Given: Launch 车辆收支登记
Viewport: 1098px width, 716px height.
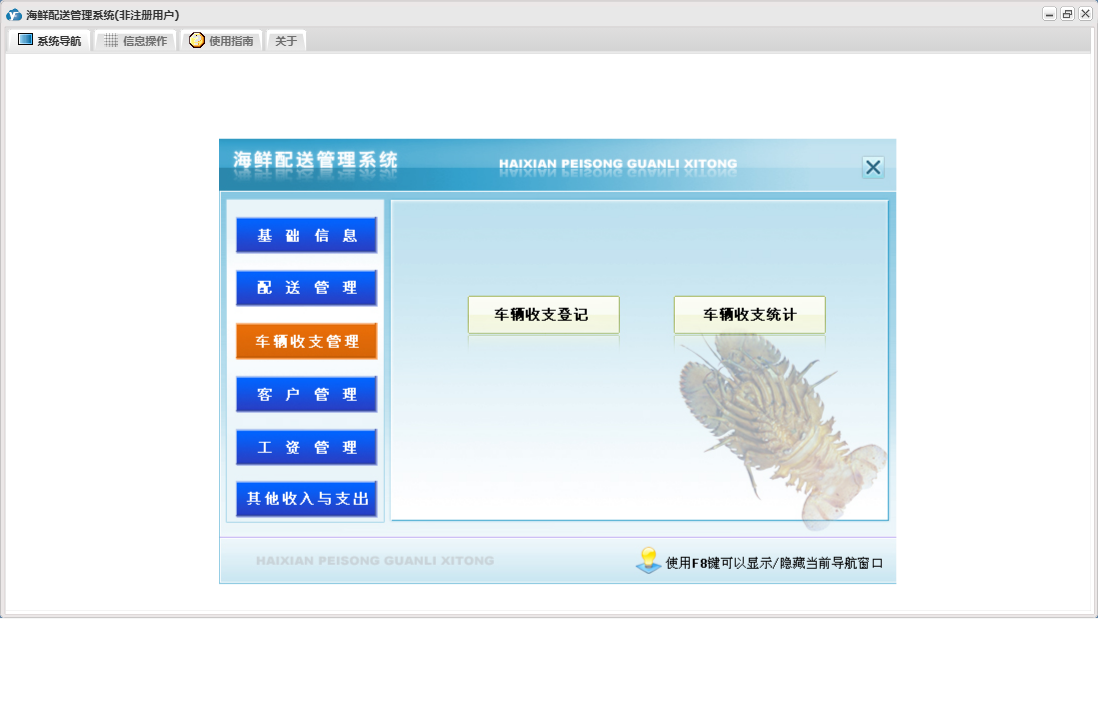Looking at the screenshot, I should 543,315.
